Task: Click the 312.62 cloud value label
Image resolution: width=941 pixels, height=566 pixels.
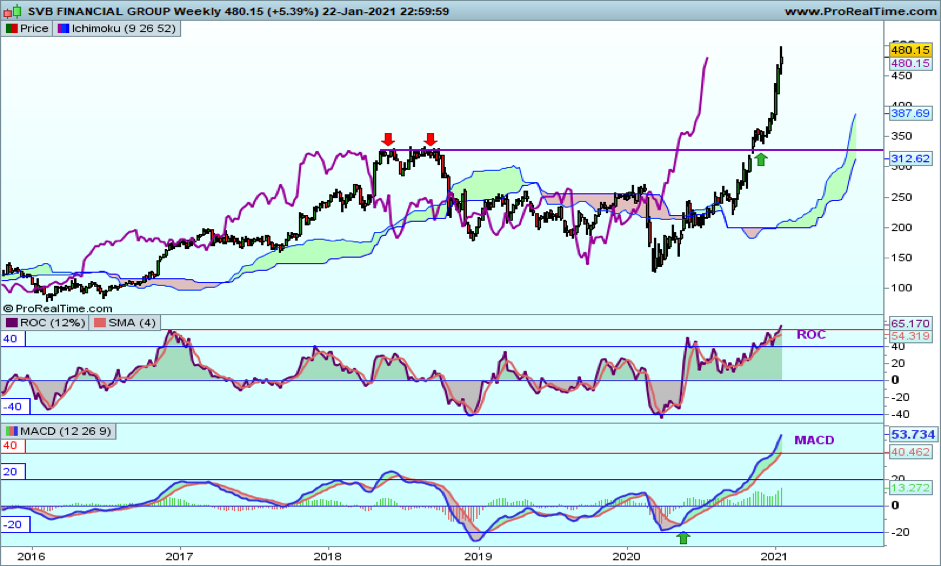Action: (910, 158)
